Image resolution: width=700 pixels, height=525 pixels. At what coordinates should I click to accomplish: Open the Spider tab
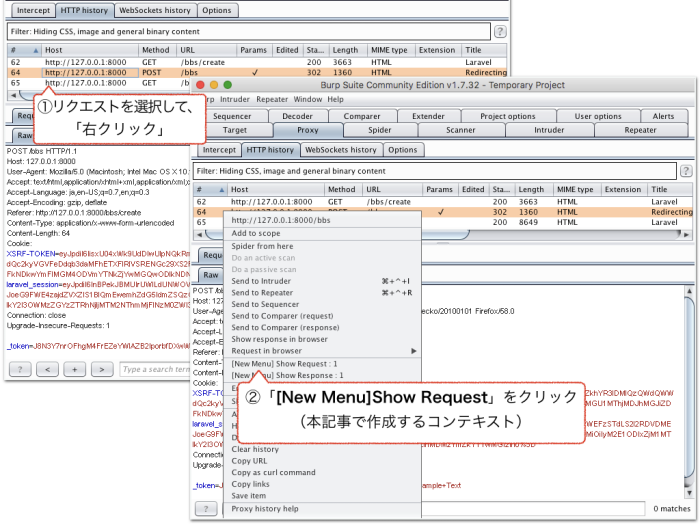(x=379, y=130)
